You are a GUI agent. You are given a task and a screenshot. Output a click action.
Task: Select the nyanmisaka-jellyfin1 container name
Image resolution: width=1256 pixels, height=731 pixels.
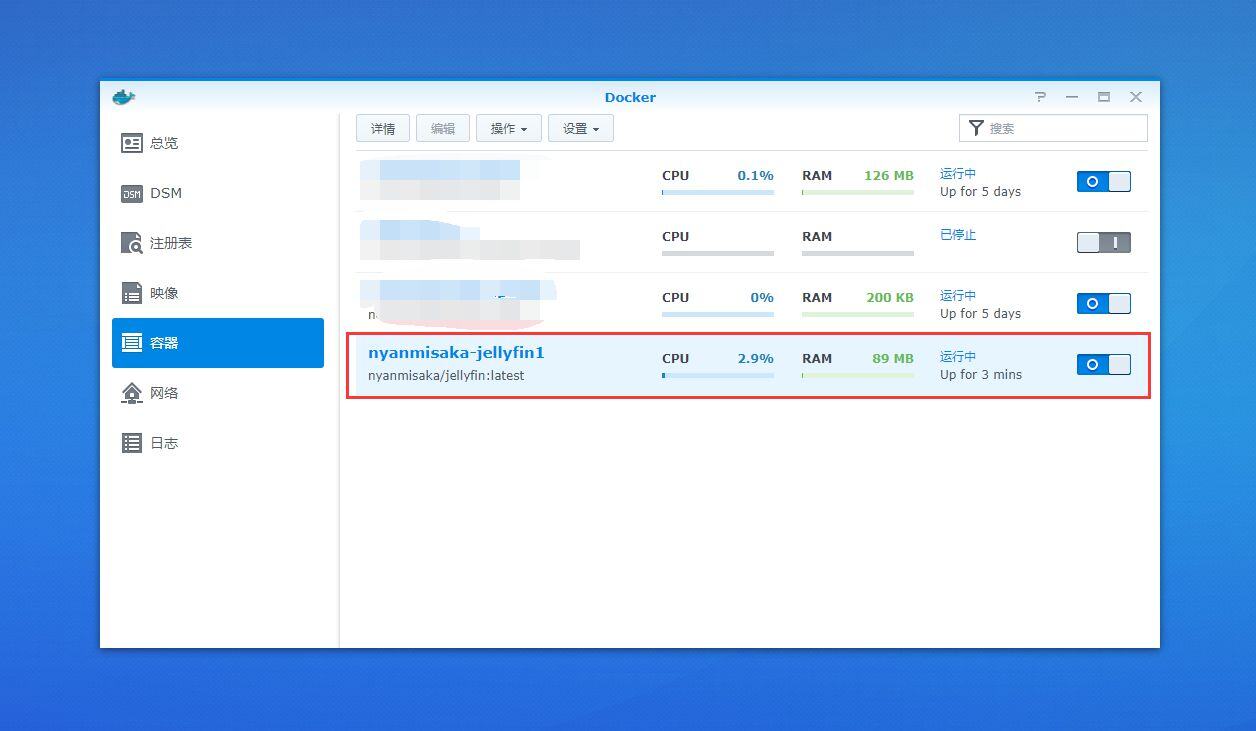pyautogui.click(x=456, y=353)
